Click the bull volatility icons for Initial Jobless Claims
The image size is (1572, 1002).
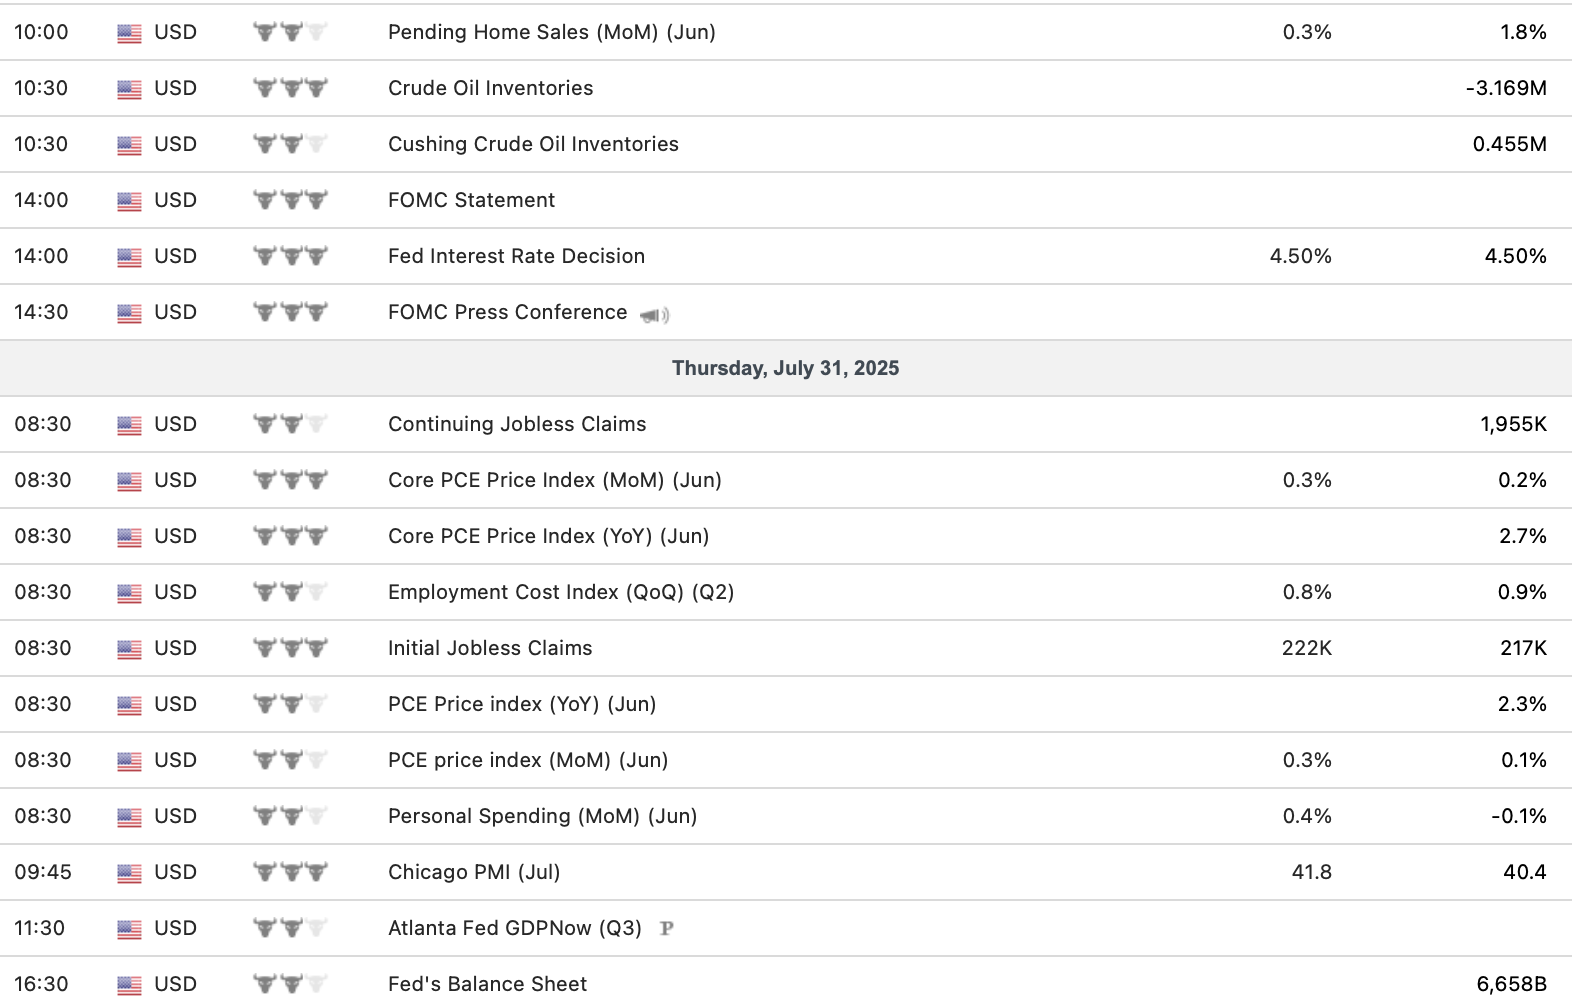(290, 649)
